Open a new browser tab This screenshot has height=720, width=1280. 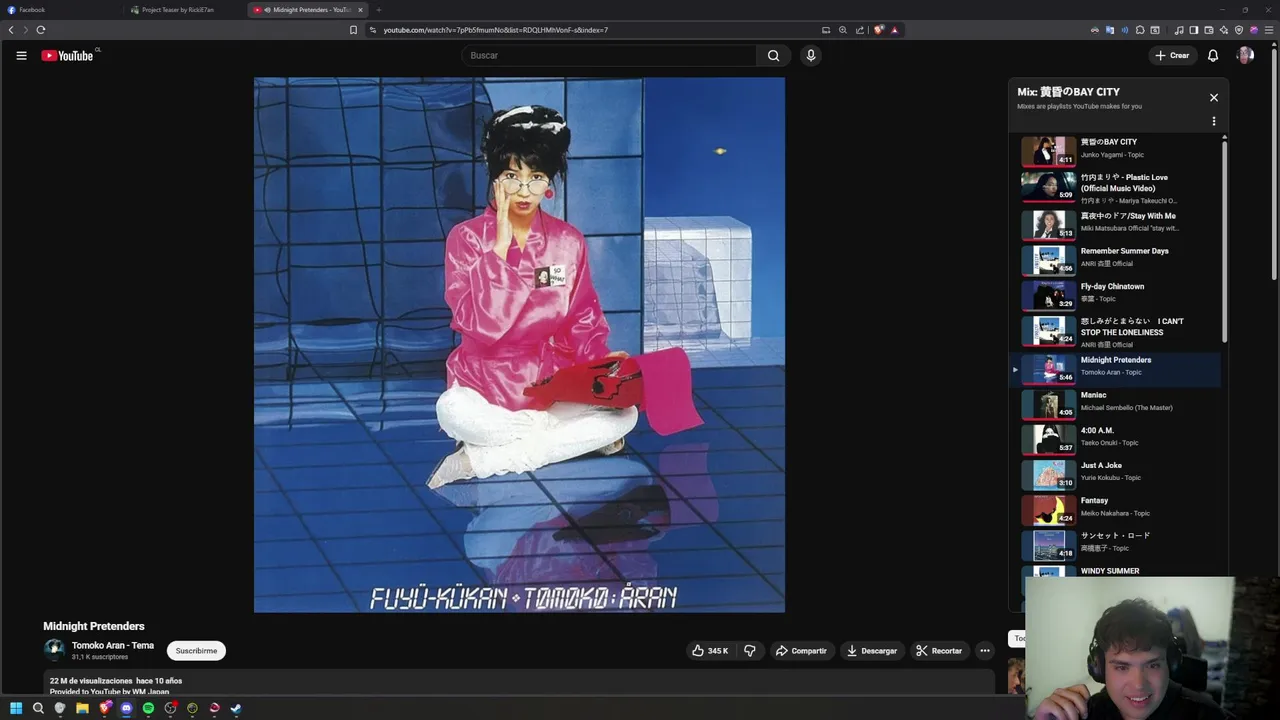point(378,10)
